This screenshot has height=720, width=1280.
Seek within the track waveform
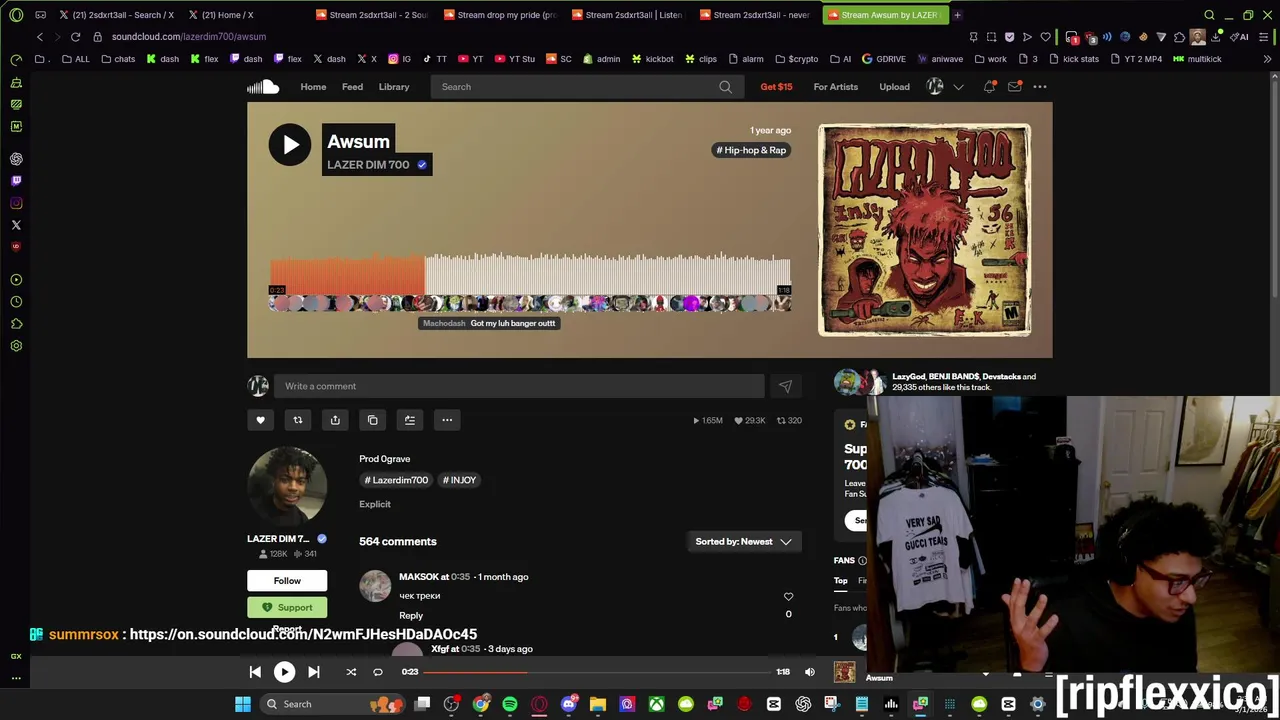530,275
